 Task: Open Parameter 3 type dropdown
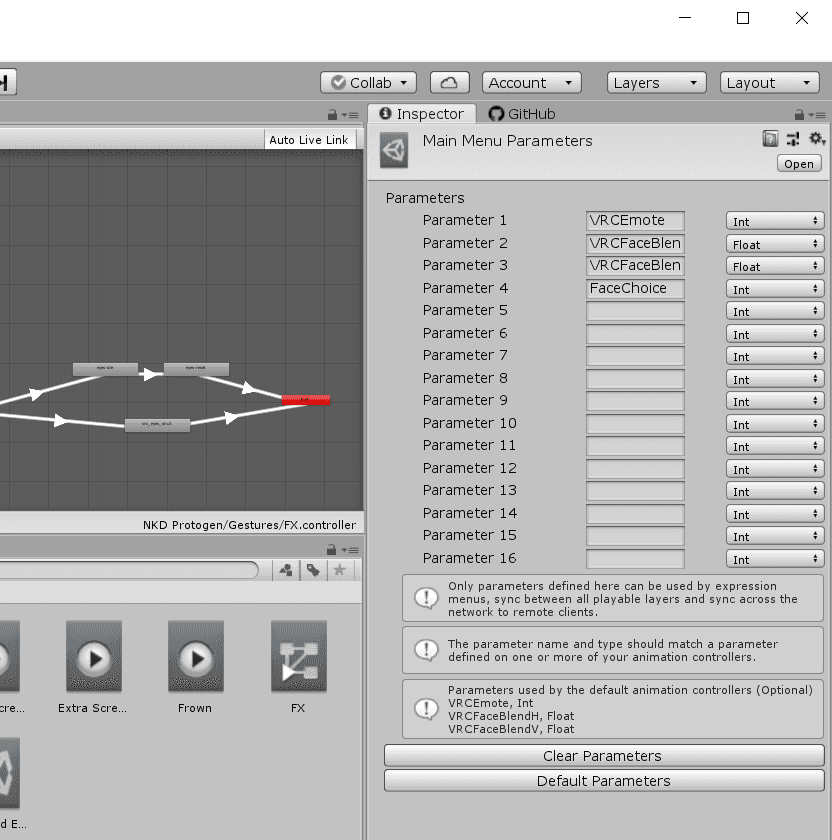click(x=775, y=266)
